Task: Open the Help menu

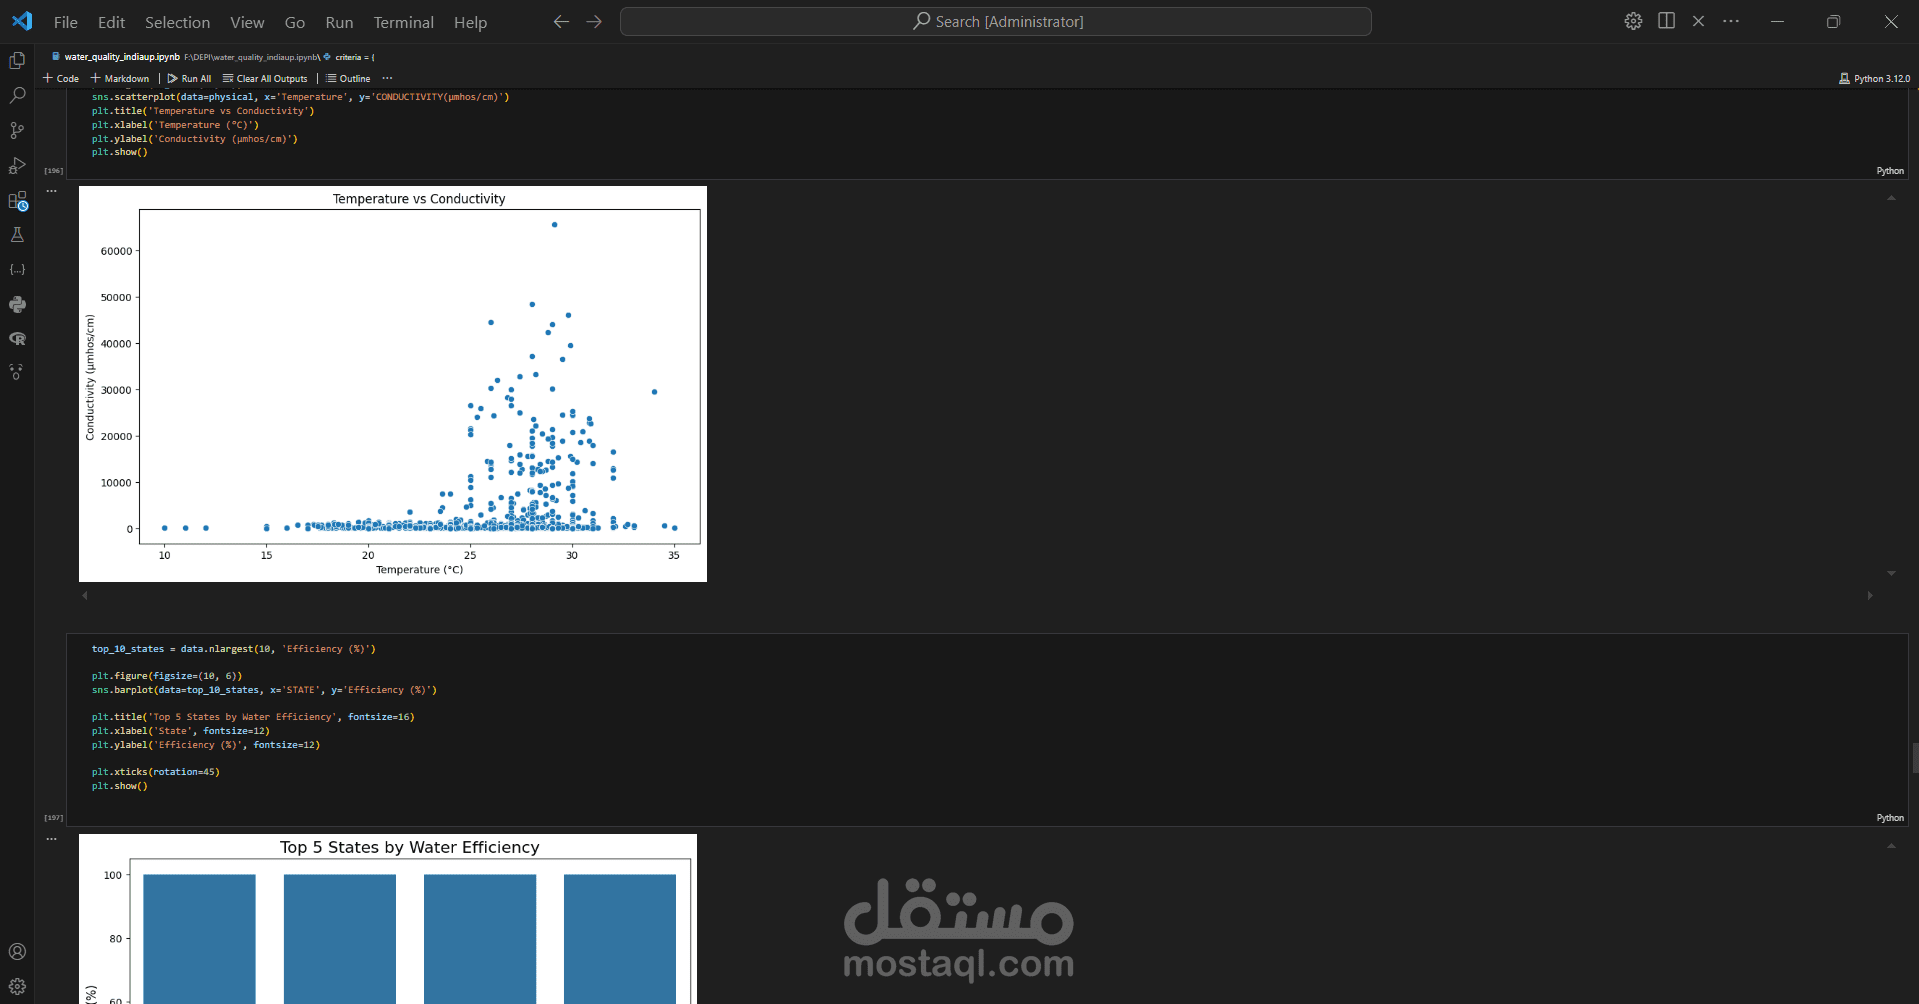Action: point(470,22)
